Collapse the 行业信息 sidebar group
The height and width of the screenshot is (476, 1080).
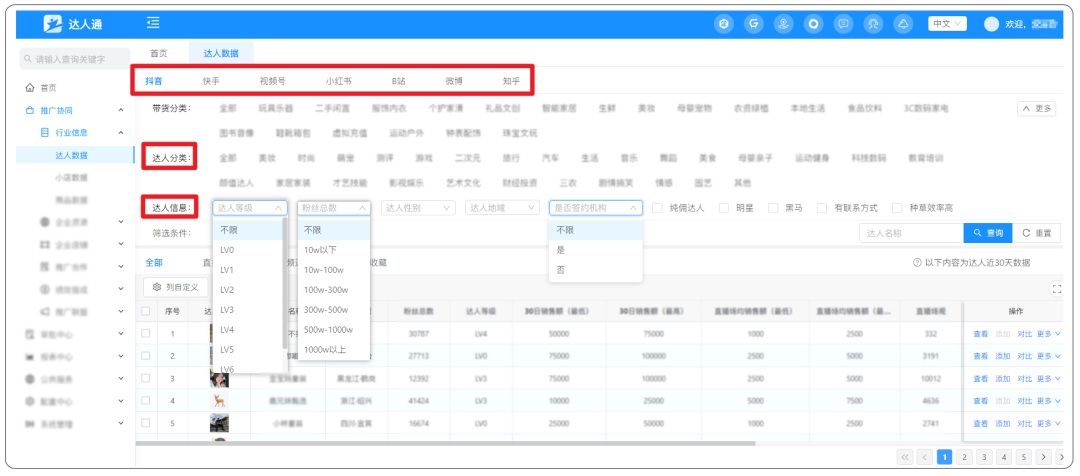click(121, 132)
